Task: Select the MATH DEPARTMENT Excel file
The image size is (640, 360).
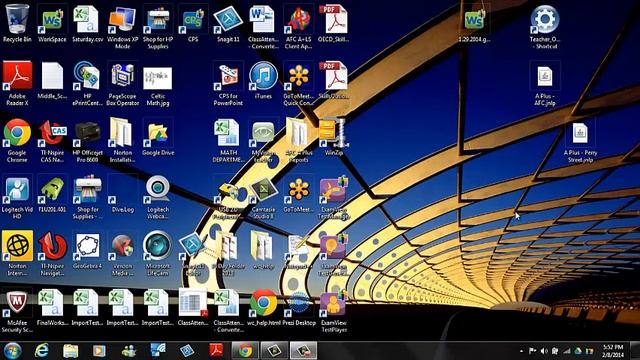Action: click(228, 140)
